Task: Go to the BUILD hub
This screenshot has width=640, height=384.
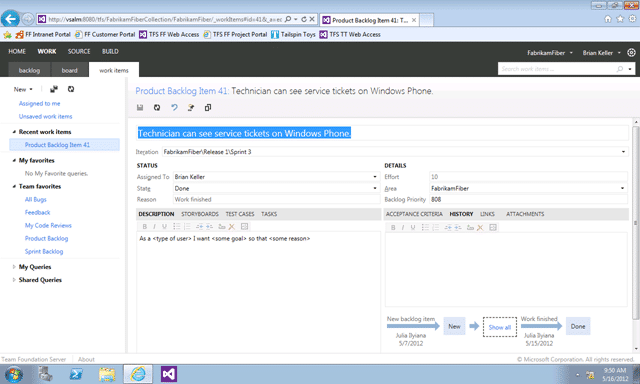Action: click(x=110, y=51)
